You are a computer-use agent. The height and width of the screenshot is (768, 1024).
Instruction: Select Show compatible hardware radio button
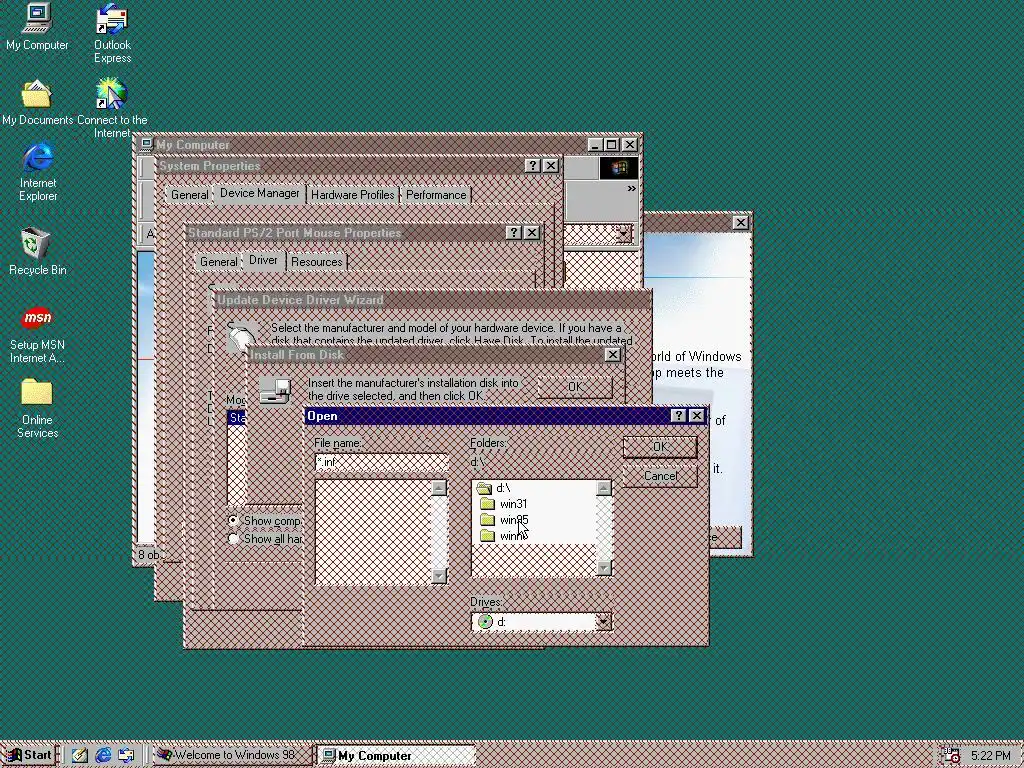[233, 520]
